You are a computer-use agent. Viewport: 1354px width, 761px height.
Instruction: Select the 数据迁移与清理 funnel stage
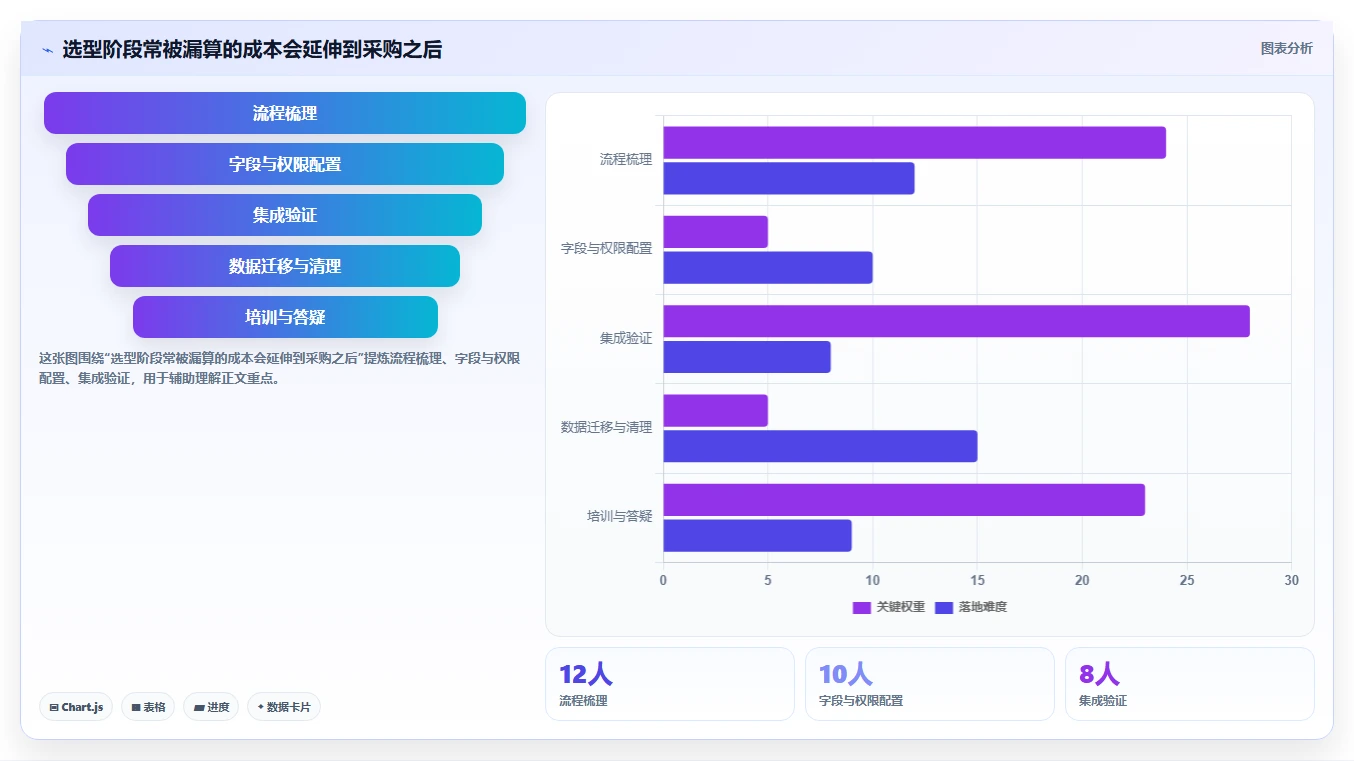coord(285,266)
